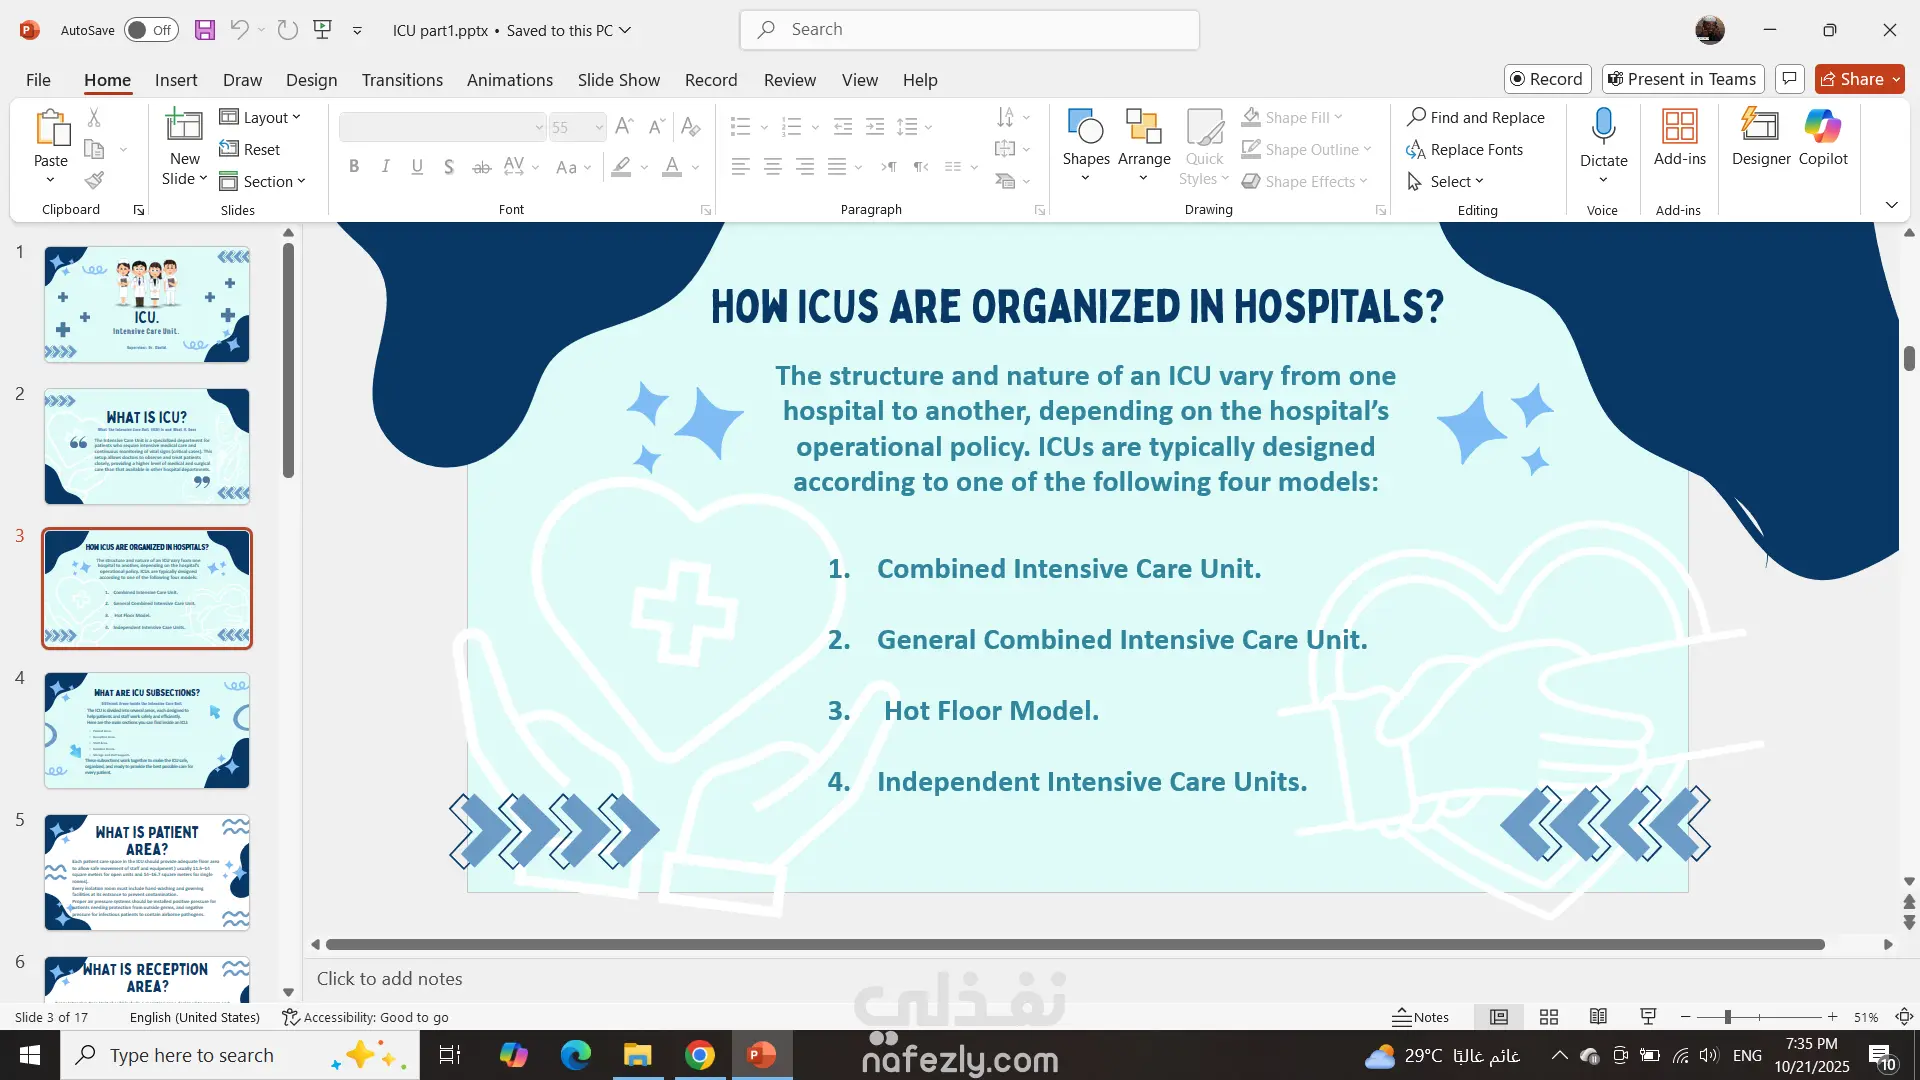Click the Save icon in title bar
This screenshot has height=1080, width=1920.
(205, 30)
